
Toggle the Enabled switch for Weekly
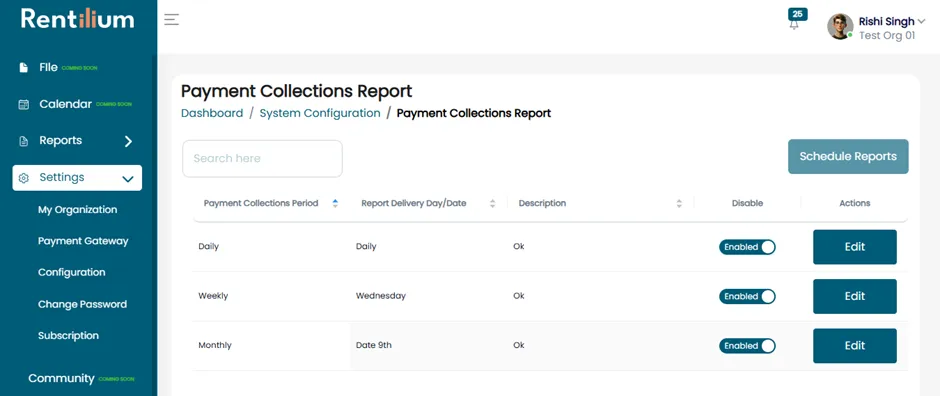pos(747,297)
